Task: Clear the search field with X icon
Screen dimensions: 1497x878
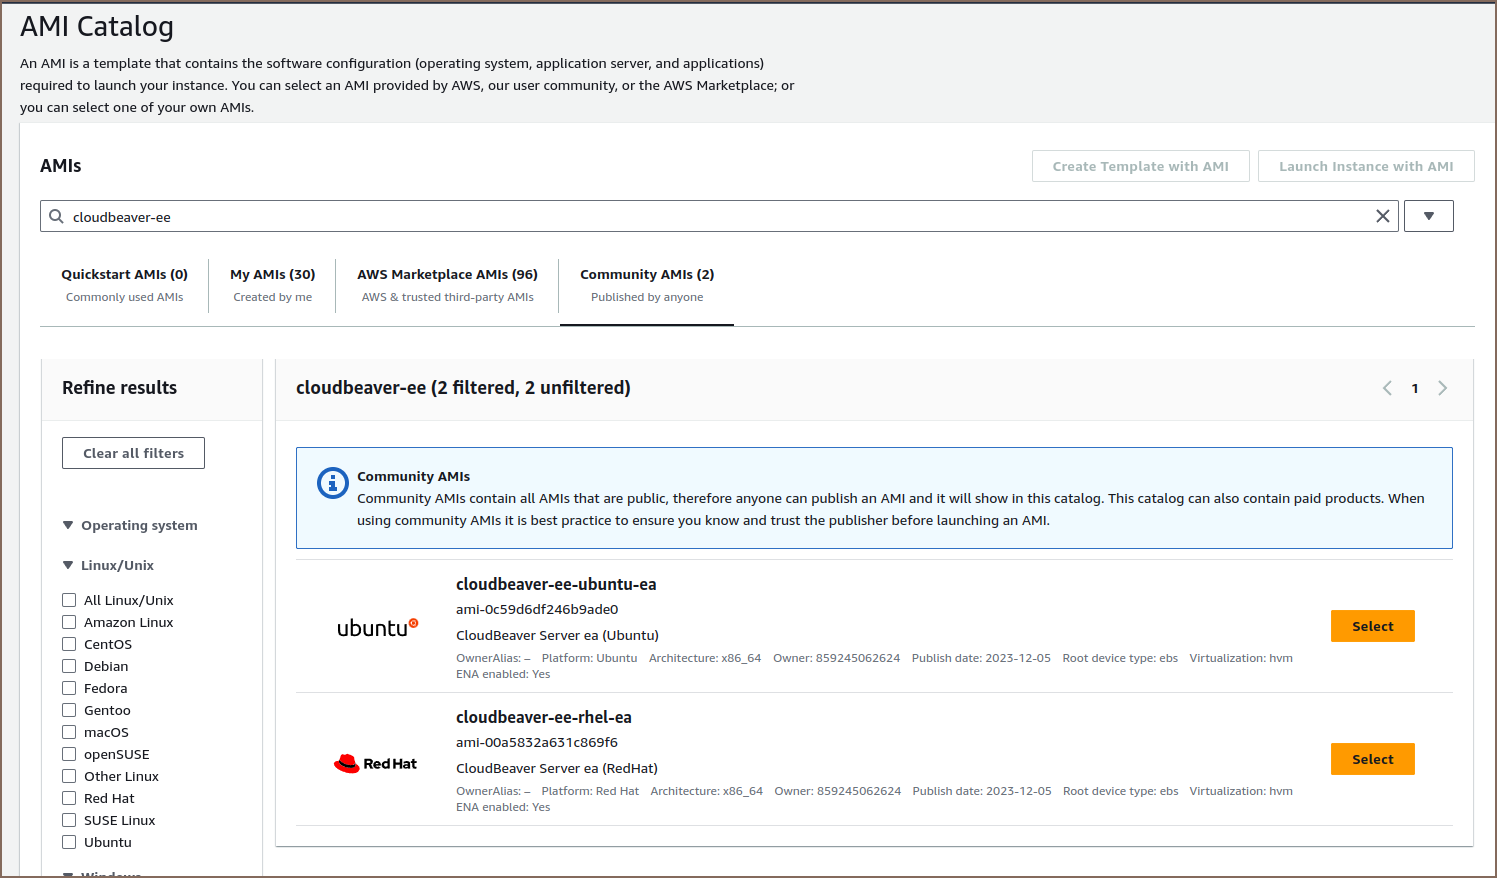Action: point(1382,216)
